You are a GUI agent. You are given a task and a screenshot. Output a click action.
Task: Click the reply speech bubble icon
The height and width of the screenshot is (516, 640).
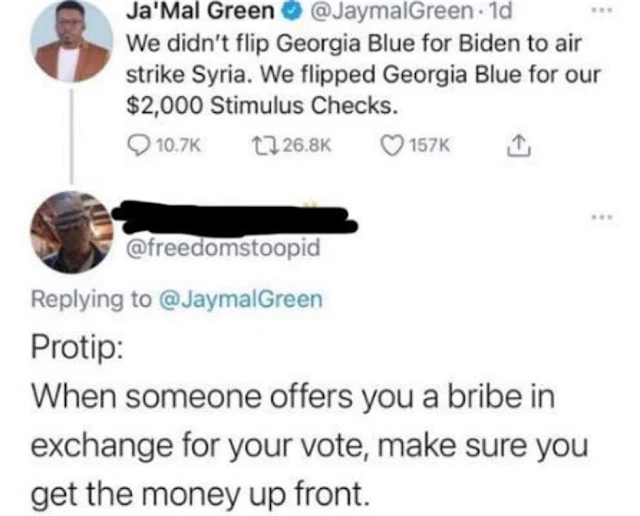click(x=139, y=146)
